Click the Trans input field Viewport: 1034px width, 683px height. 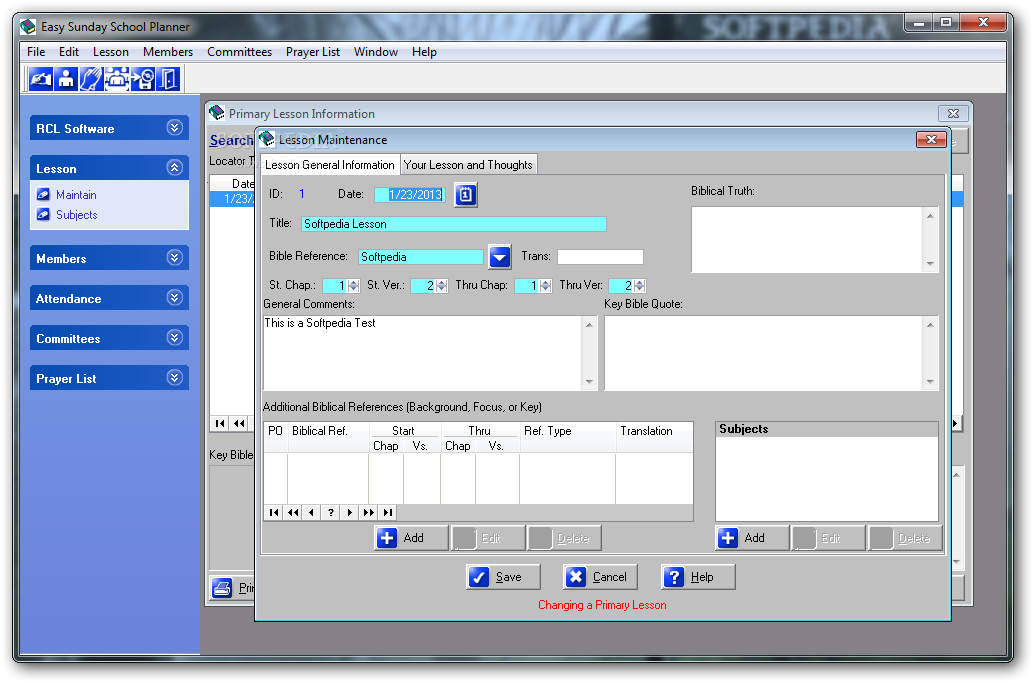point(600,256)
